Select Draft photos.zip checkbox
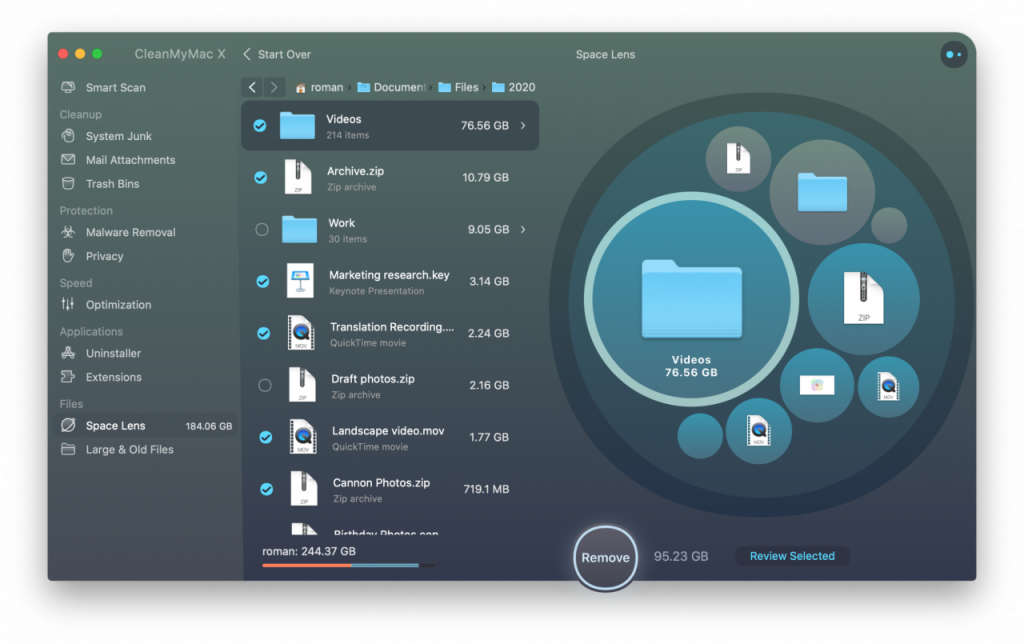 264,385
